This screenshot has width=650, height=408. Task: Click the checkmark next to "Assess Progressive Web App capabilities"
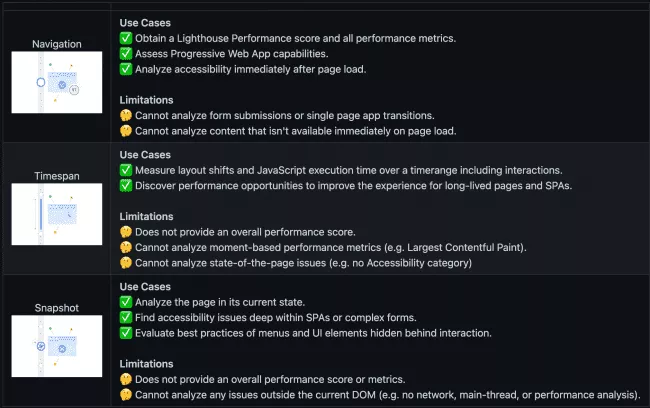point(126,54)
